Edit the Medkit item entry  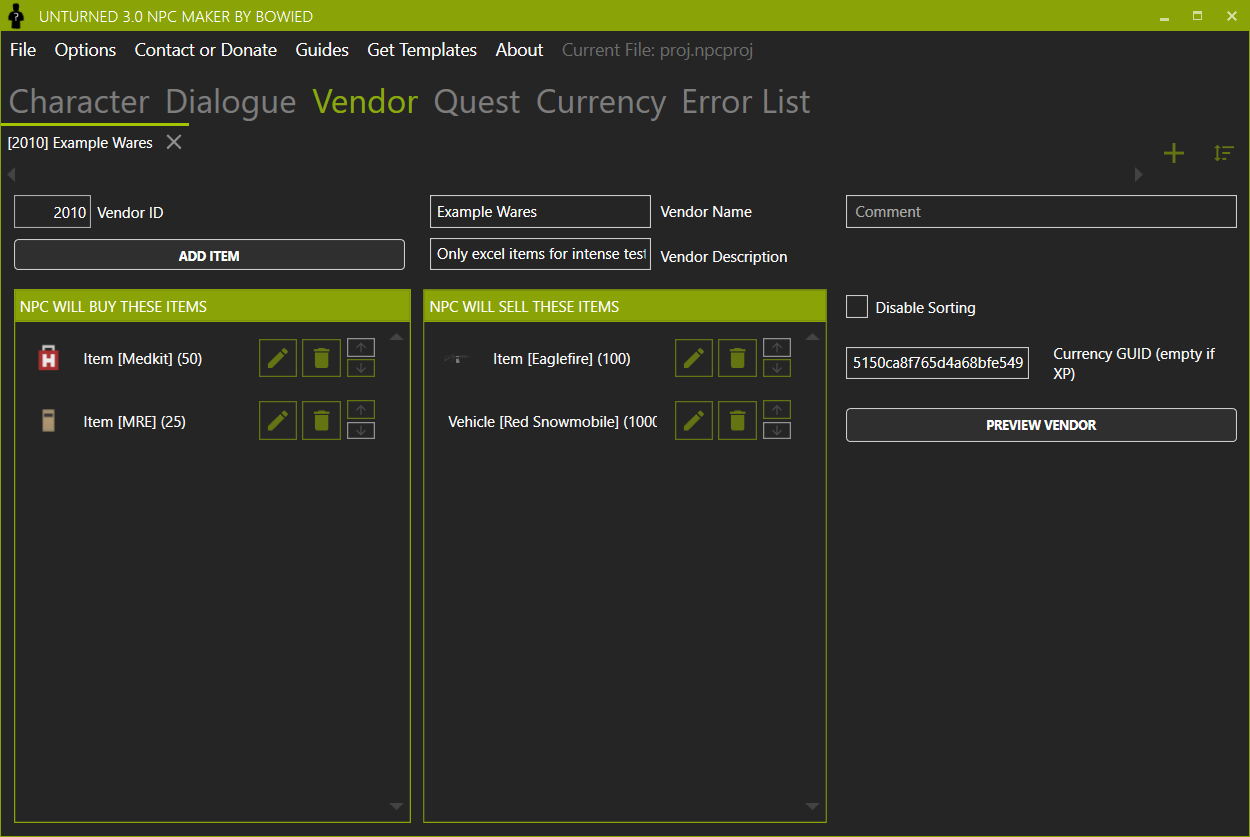(278, 358)
